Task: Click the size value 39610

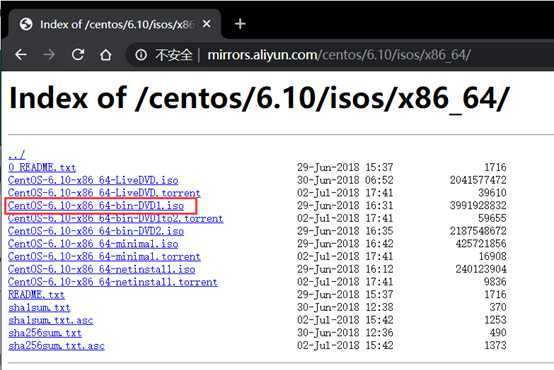Action: tap(492, 193)
